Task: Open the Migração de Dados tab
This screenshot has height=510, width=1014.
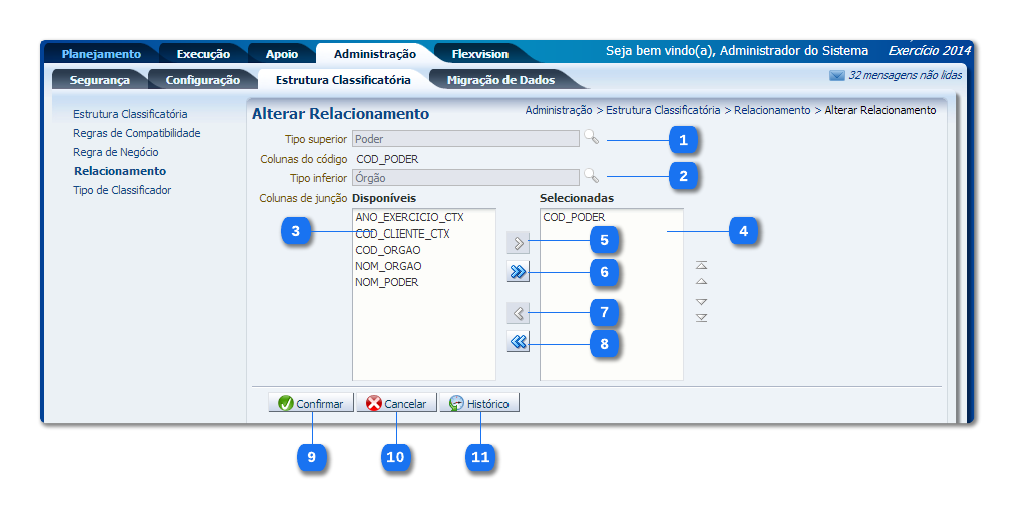Action: [x=500, y=80]
